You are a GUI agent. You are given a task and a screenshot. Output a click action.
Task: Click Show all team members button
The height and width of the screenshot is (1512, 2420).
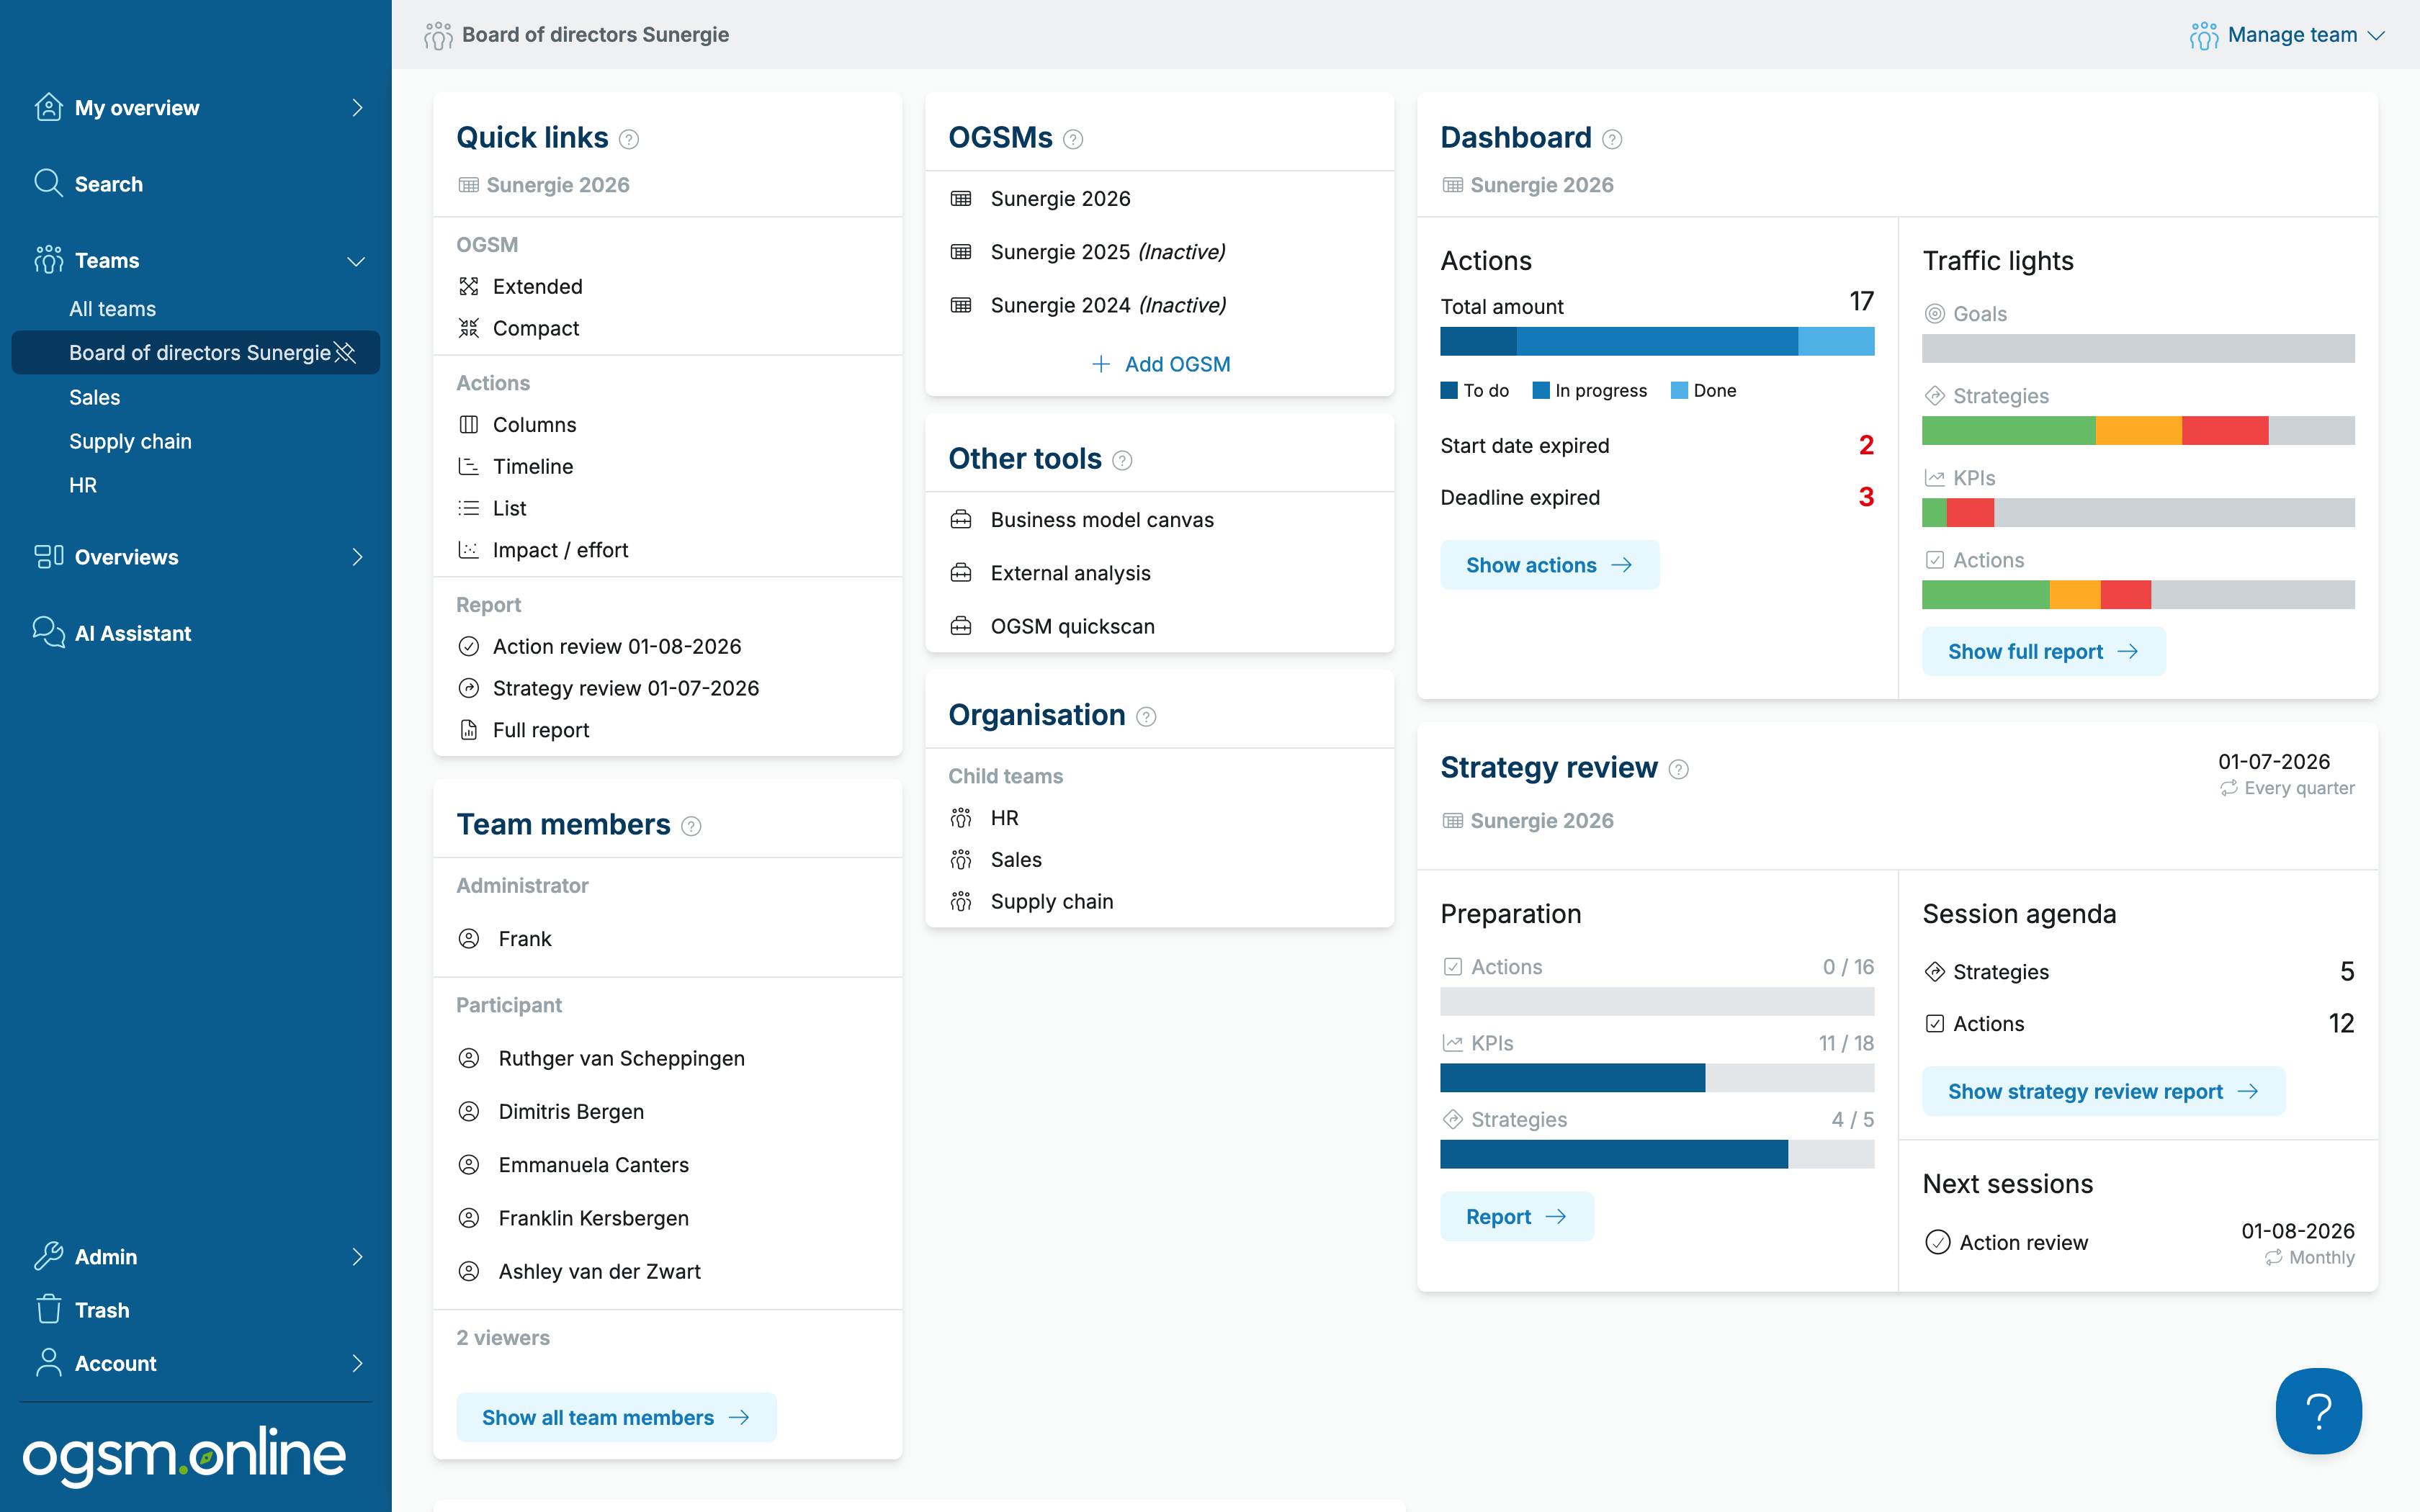point(616,1417)
